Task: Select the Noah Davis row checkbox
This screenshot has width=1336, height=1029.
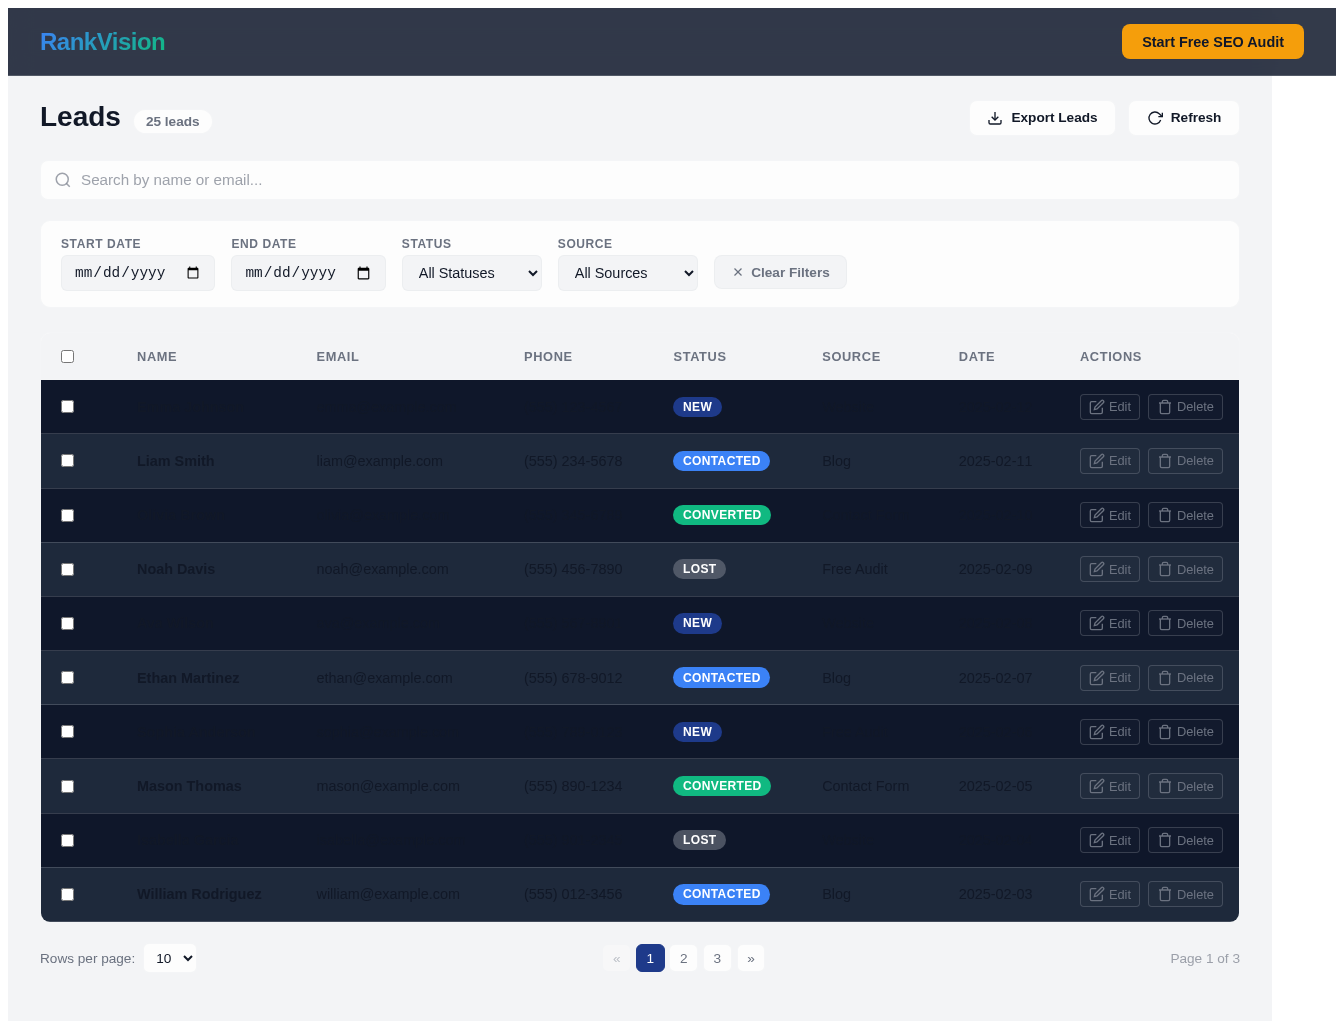Action: pyautogui.click(x=67, y=569)
